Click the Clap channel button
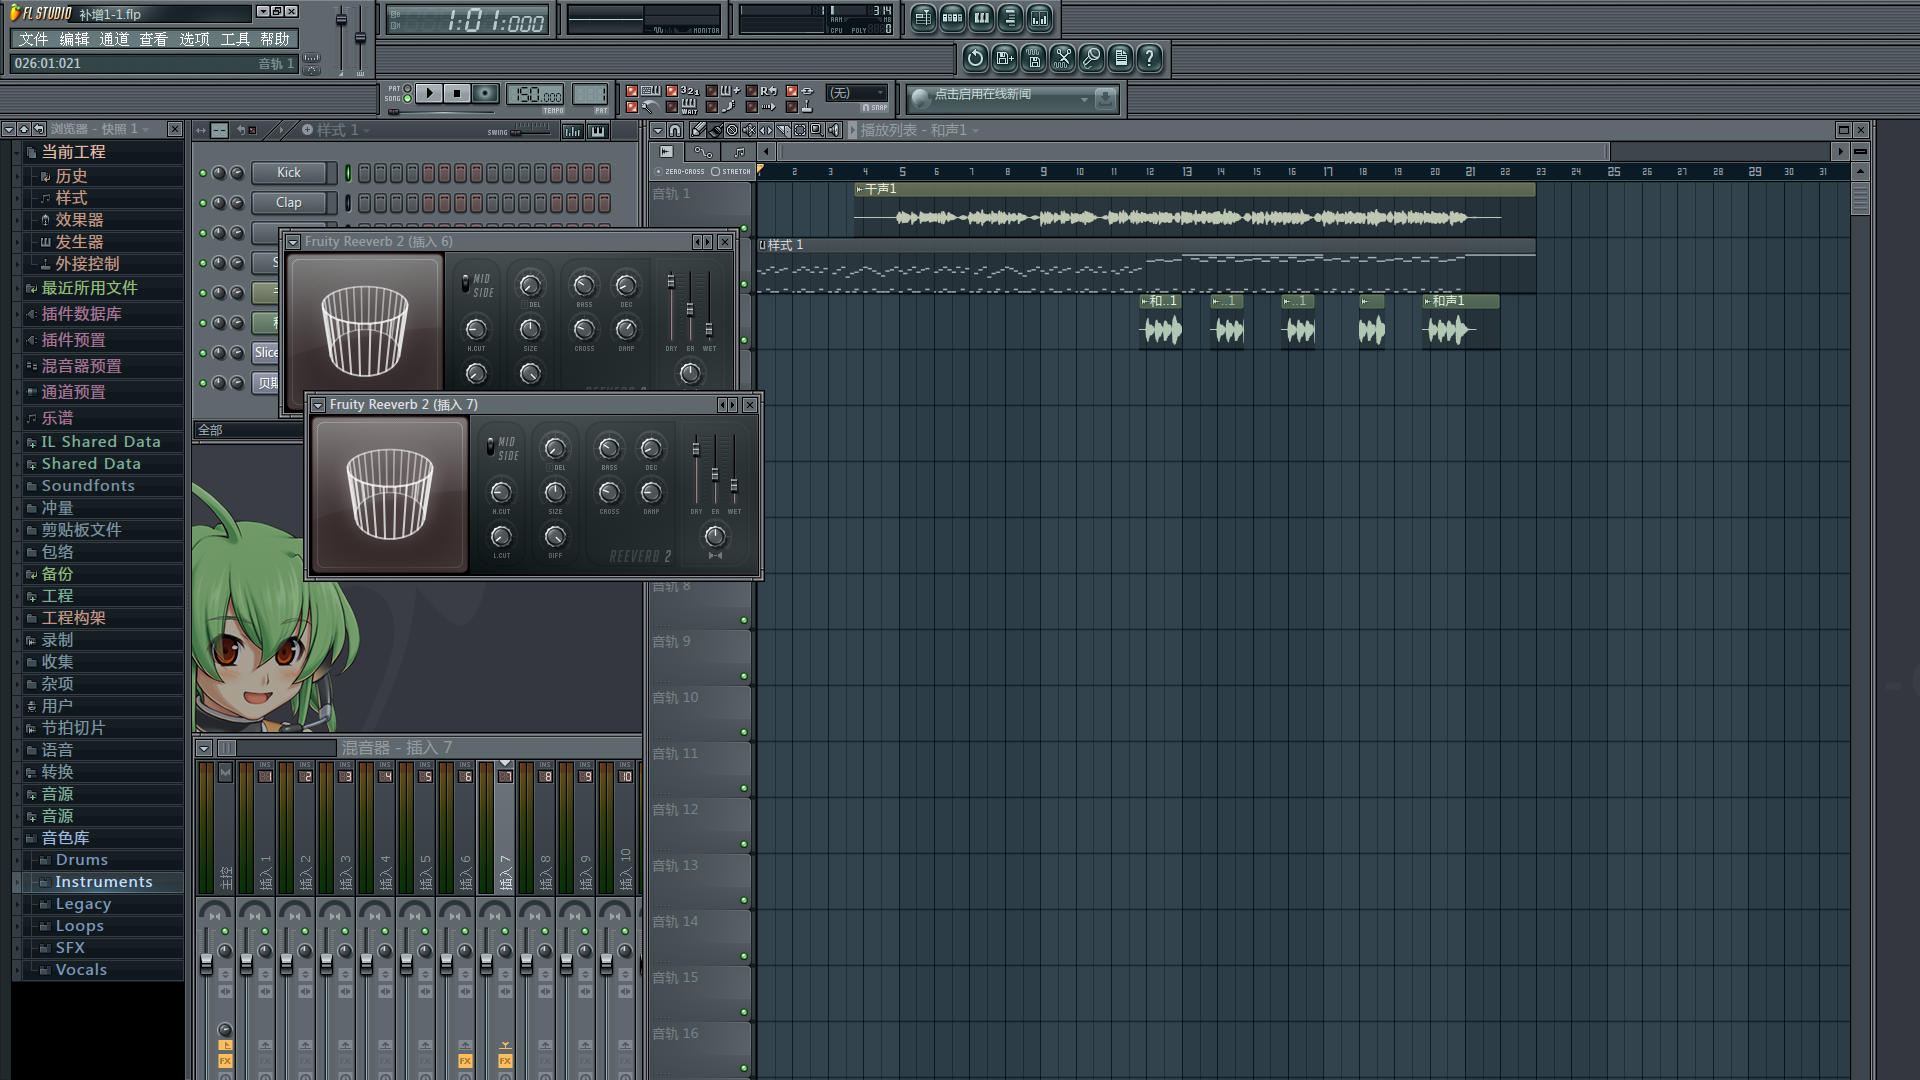This screenshot has width=1920, height=1080. [x=289, y=202]
